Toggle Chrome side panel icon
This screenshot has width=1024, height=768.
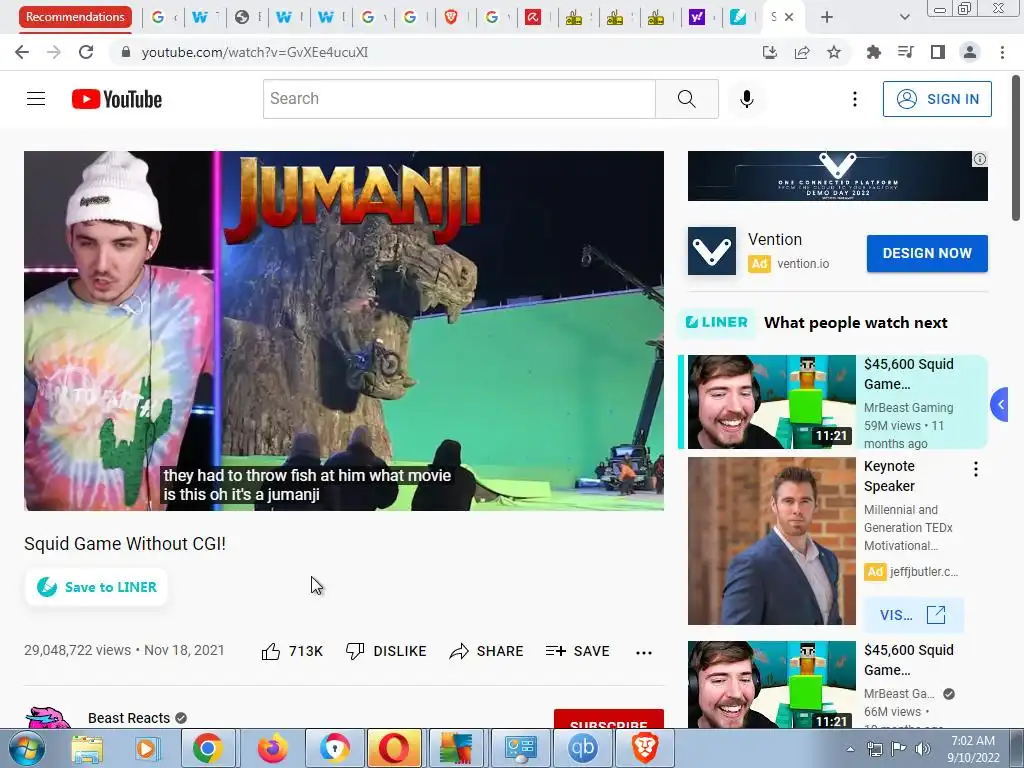(938, 52)
